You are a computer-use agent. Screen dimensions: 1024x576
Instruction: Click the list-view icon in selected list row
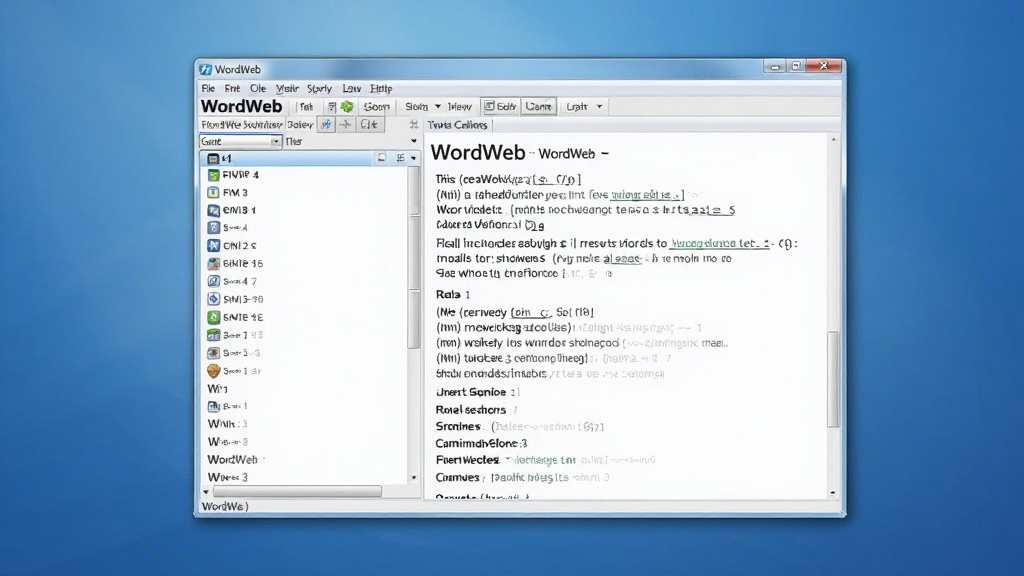400,157
